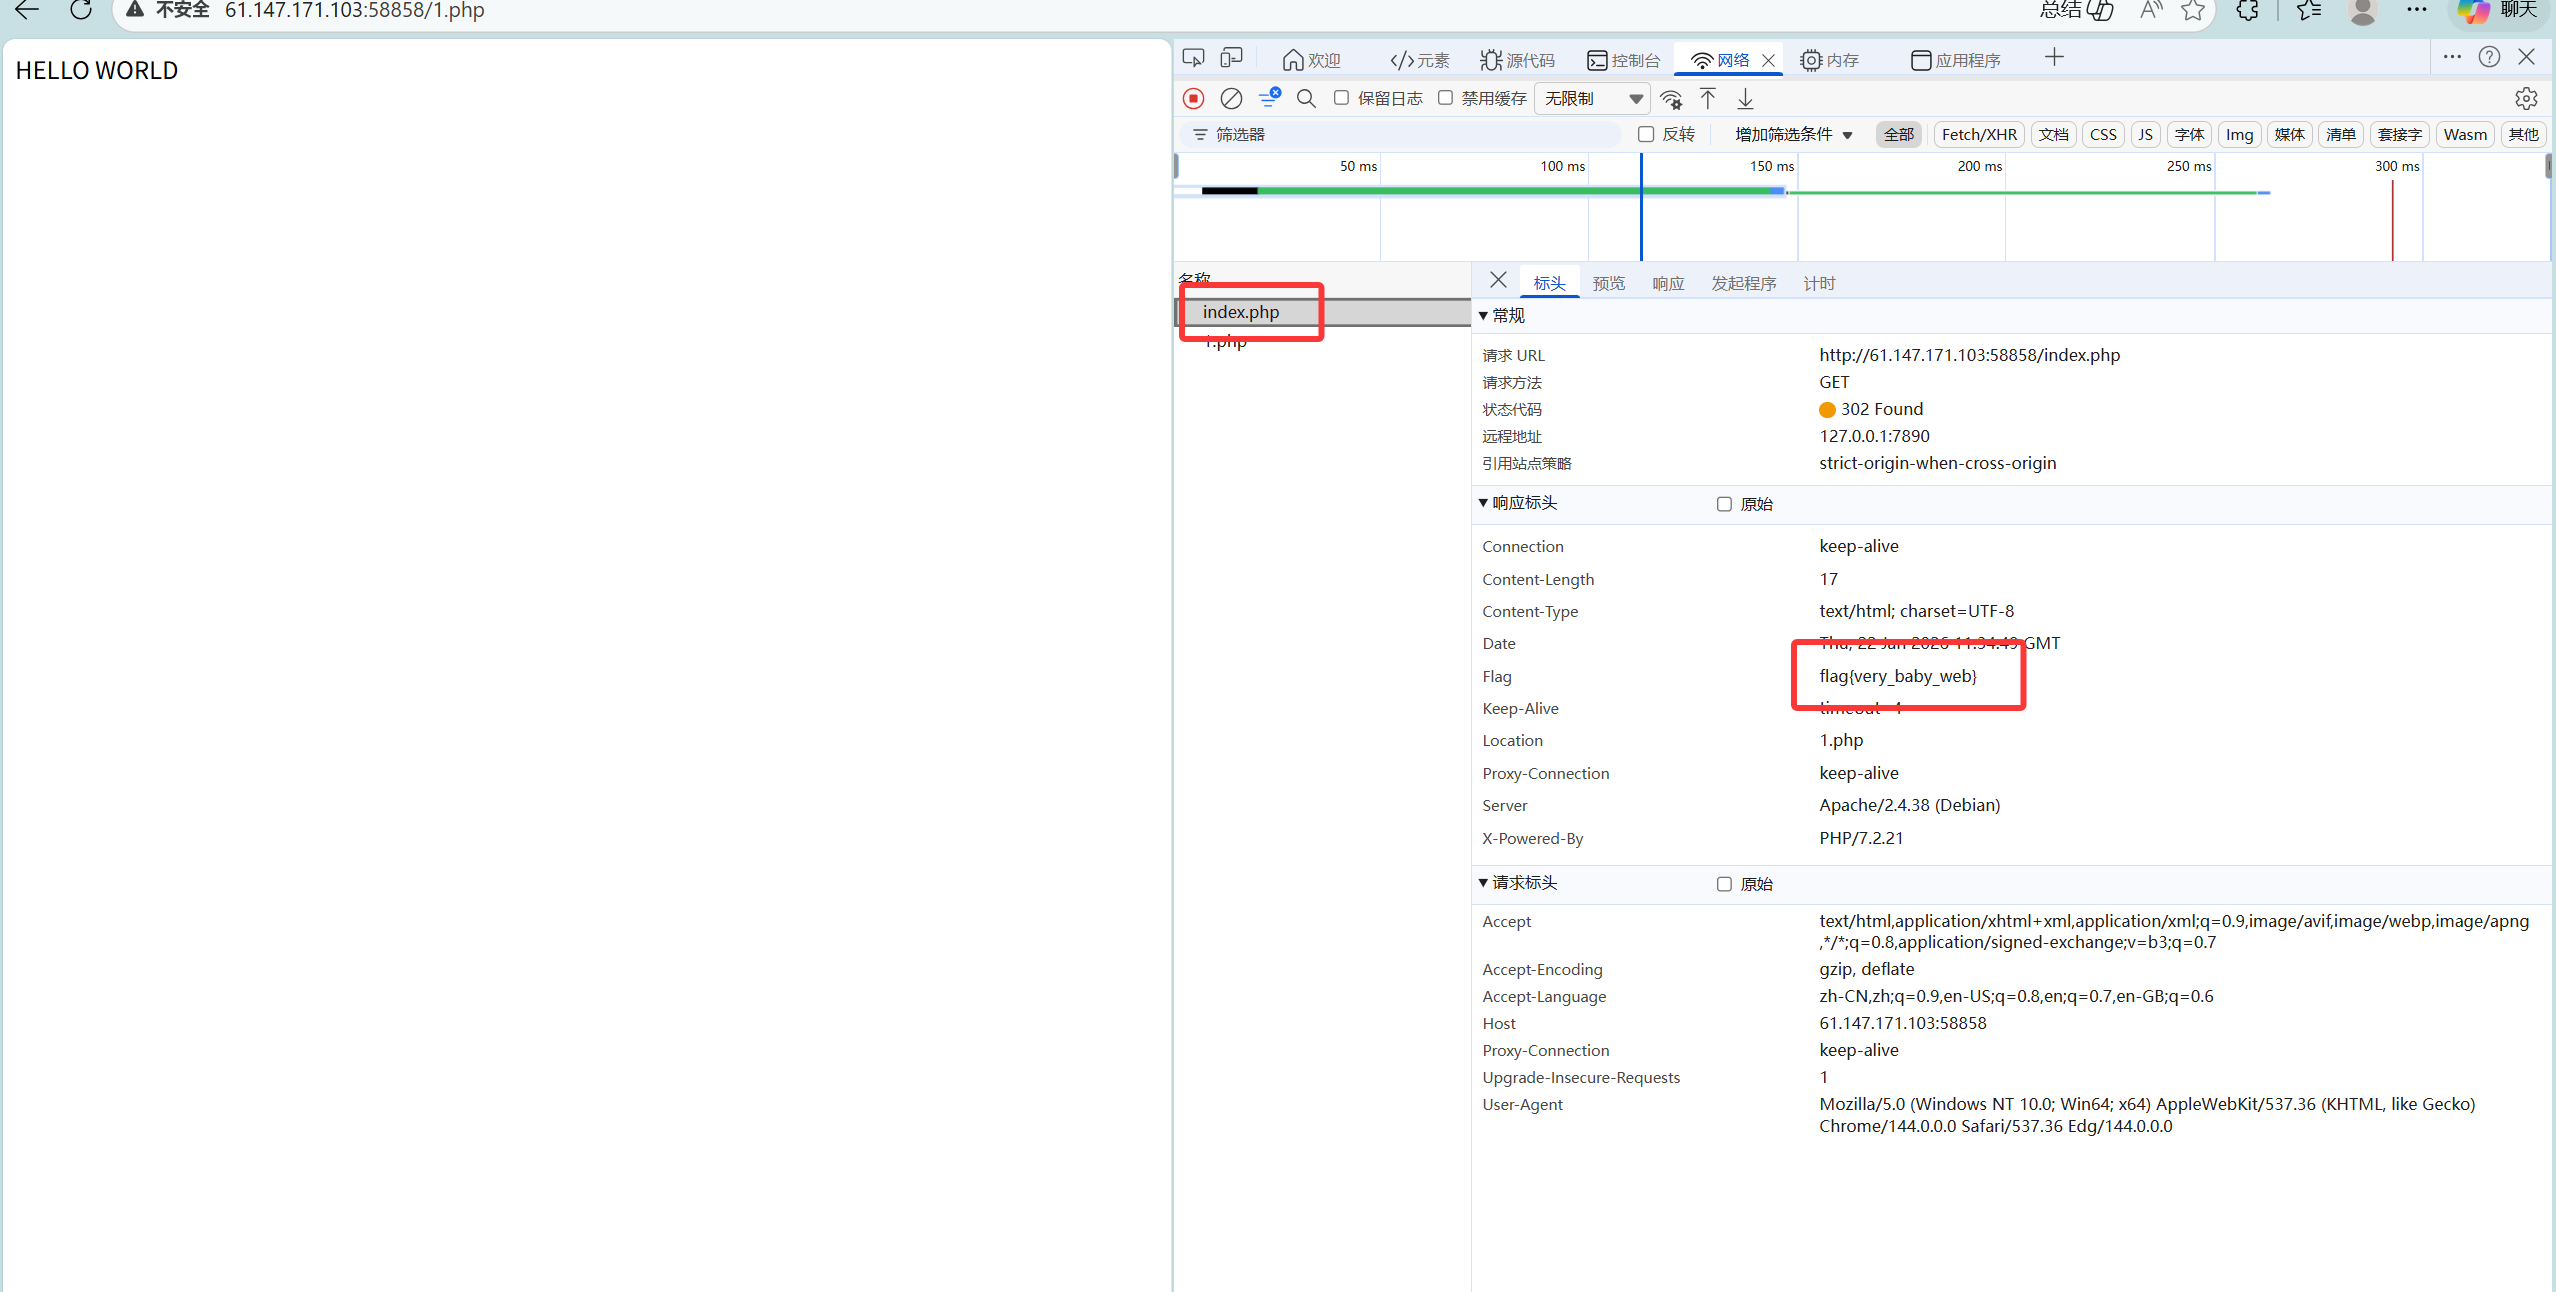Expand 增加筛选条件 dropdown
The width and height of the screenshot is (2556, 1292).
(x=1793, y=134)
